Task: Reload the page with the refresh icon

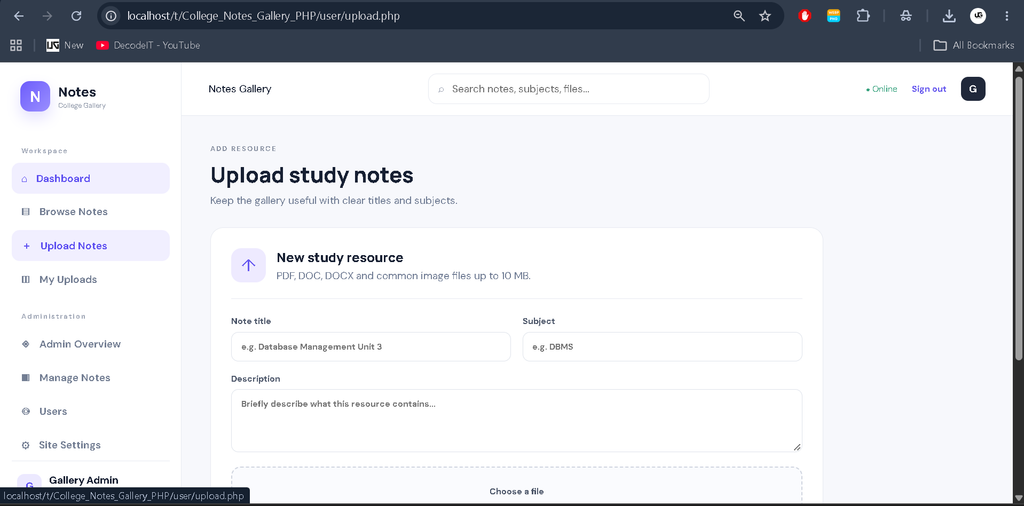Action: pyautogui.click(x=76, y=16)
